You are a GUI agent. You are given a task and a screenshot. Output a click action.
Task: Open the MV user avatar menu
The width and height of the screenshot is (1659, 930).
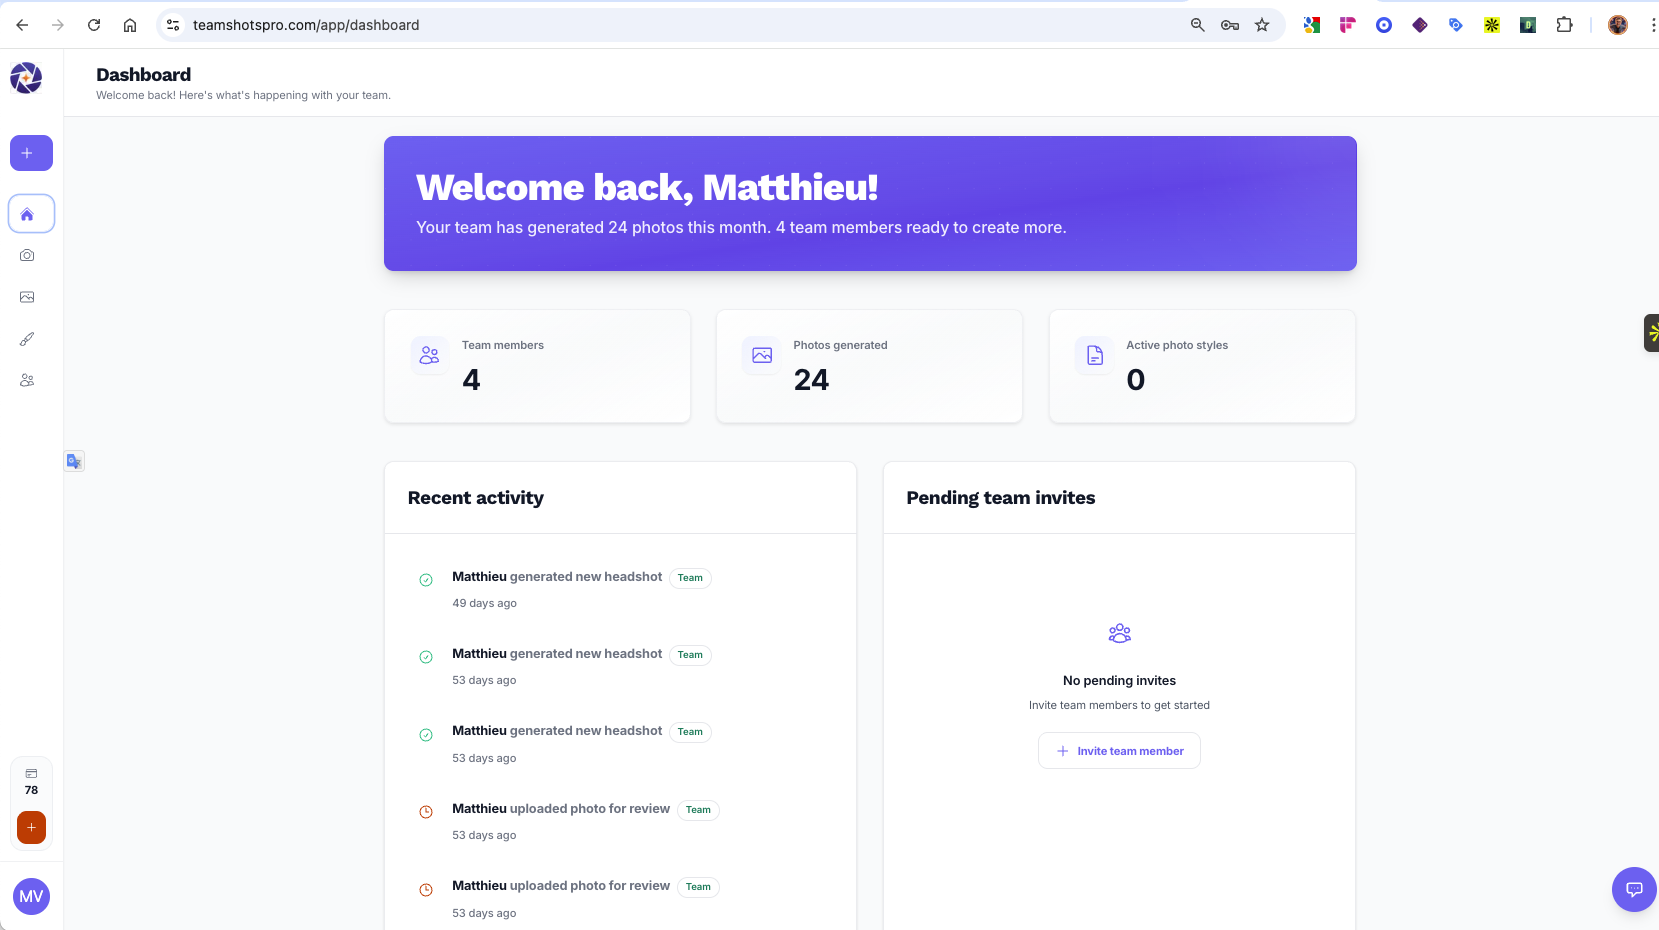pyautogui.click(x=31, y=896)
